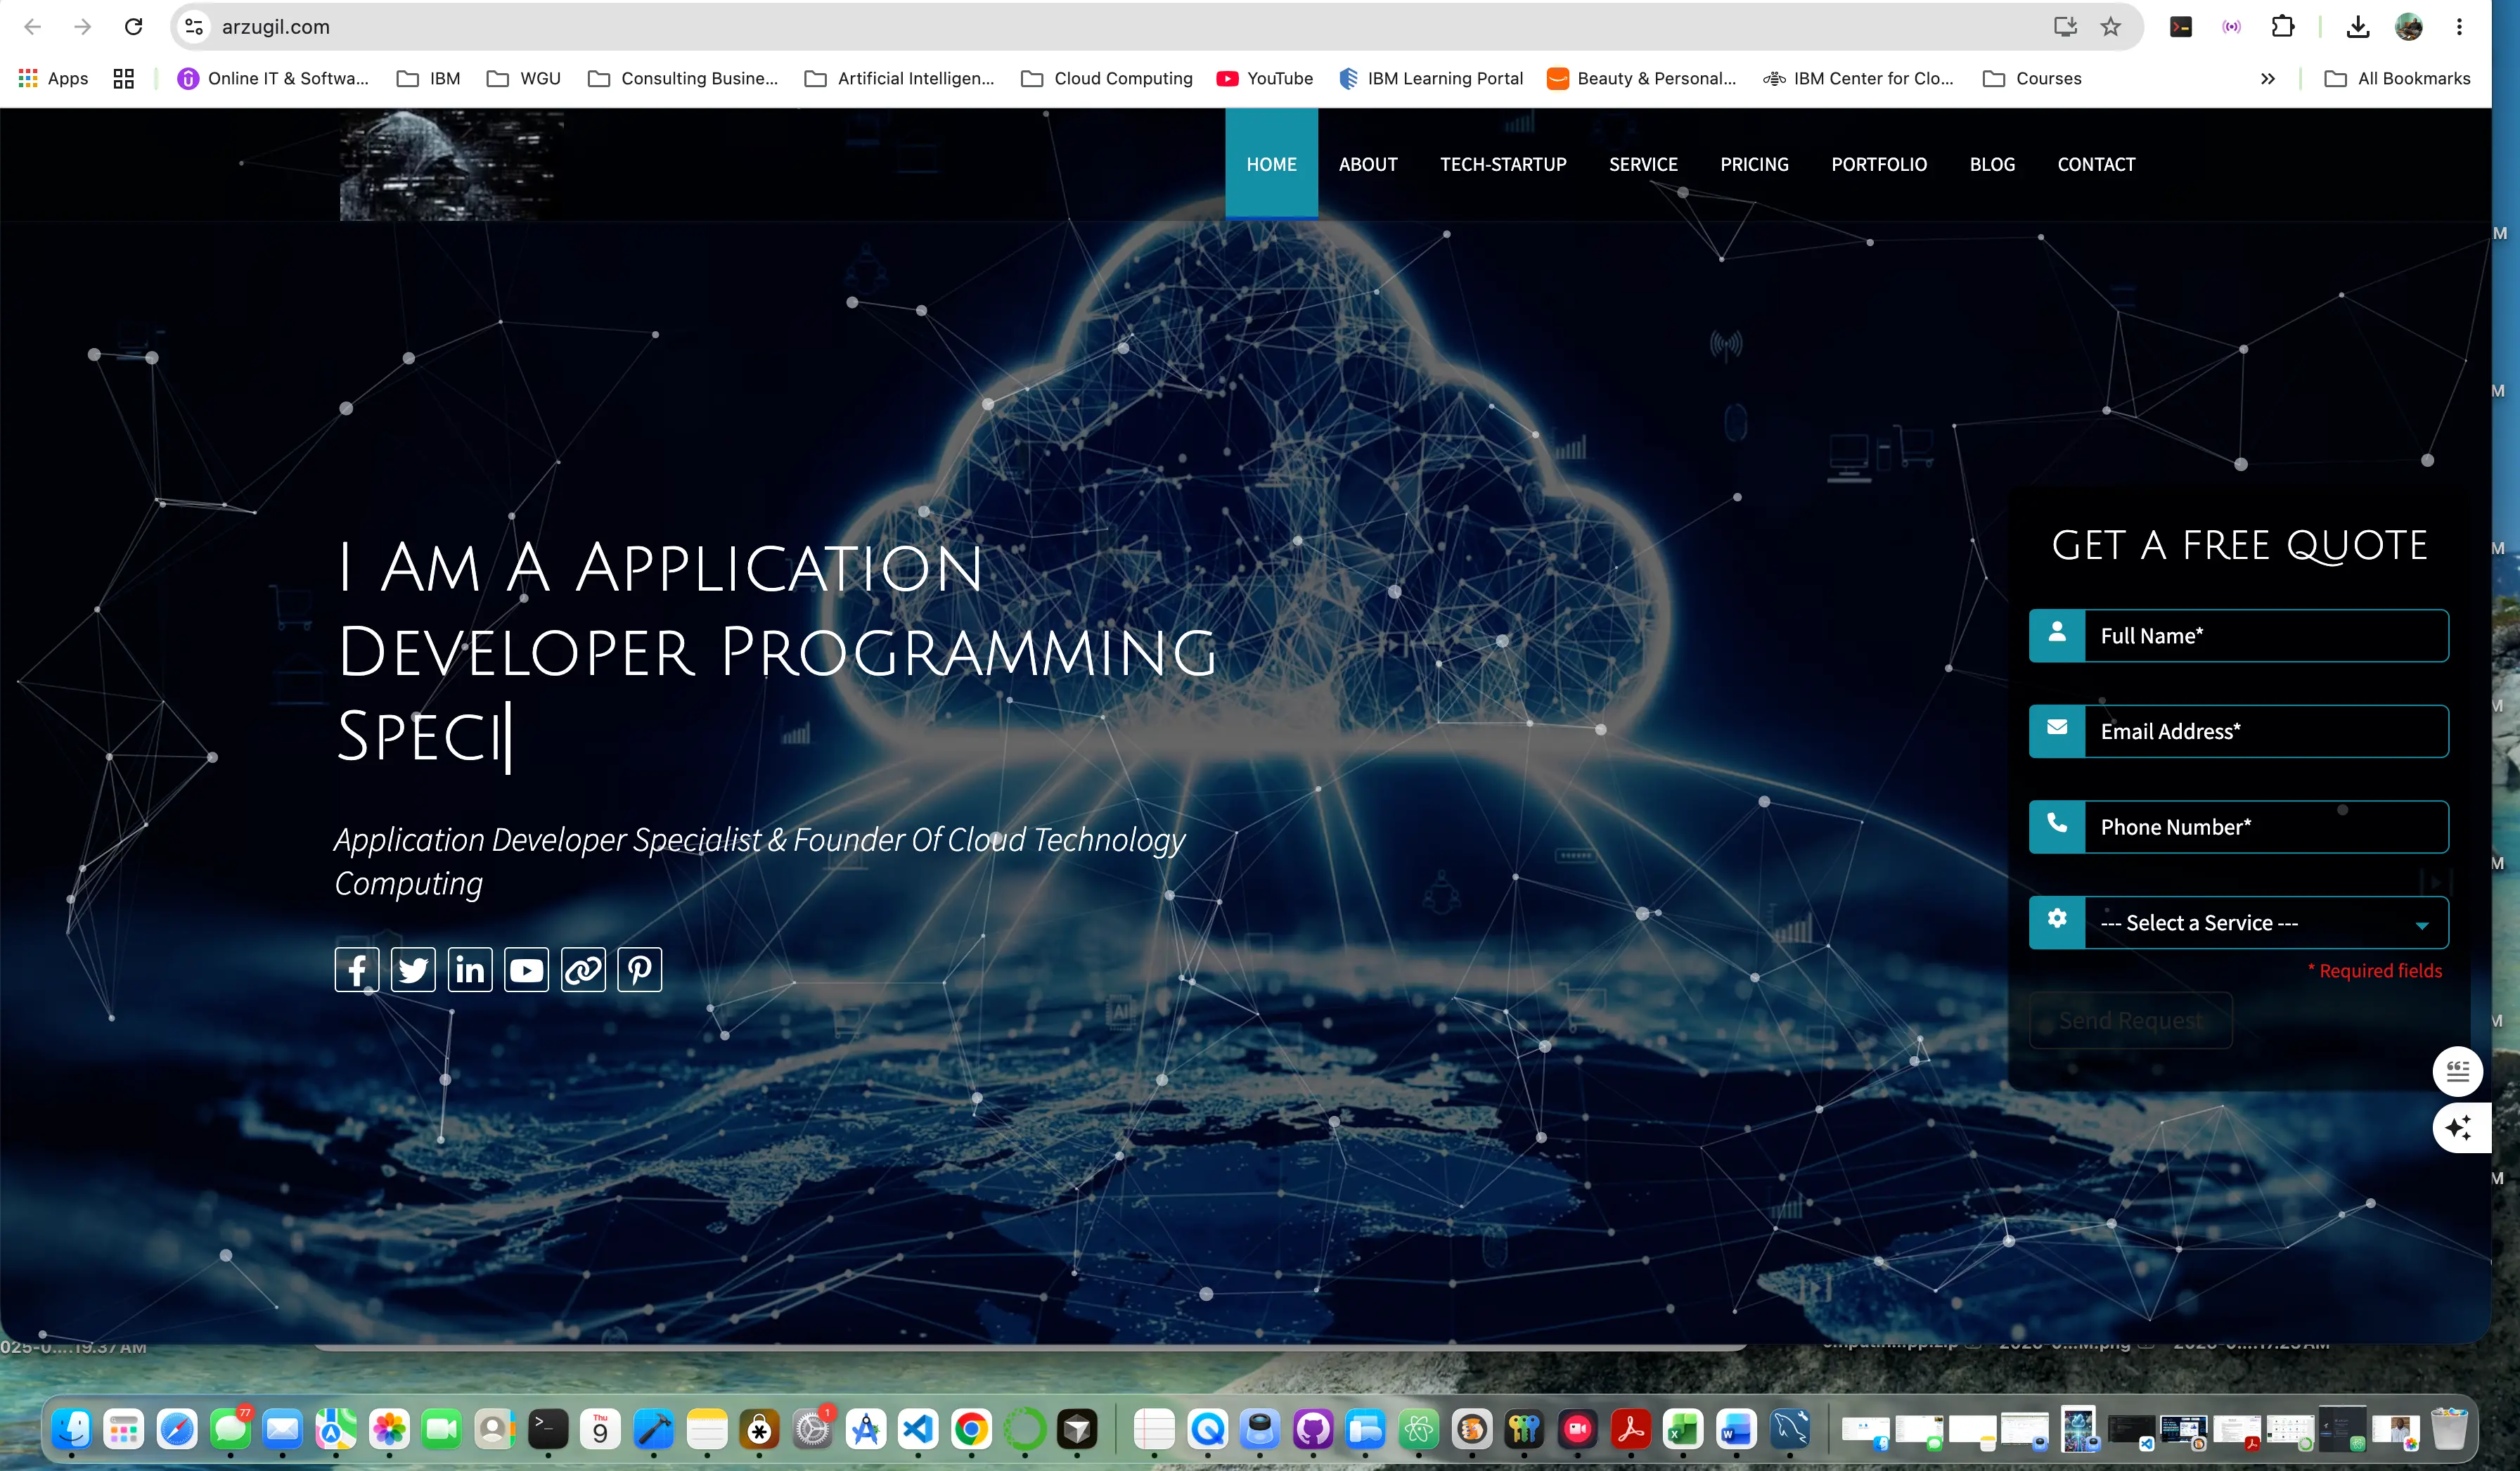Viewport: 2520px width, 1471px height.
Task: Click the Full Name input field
Action: point(2266,636)
